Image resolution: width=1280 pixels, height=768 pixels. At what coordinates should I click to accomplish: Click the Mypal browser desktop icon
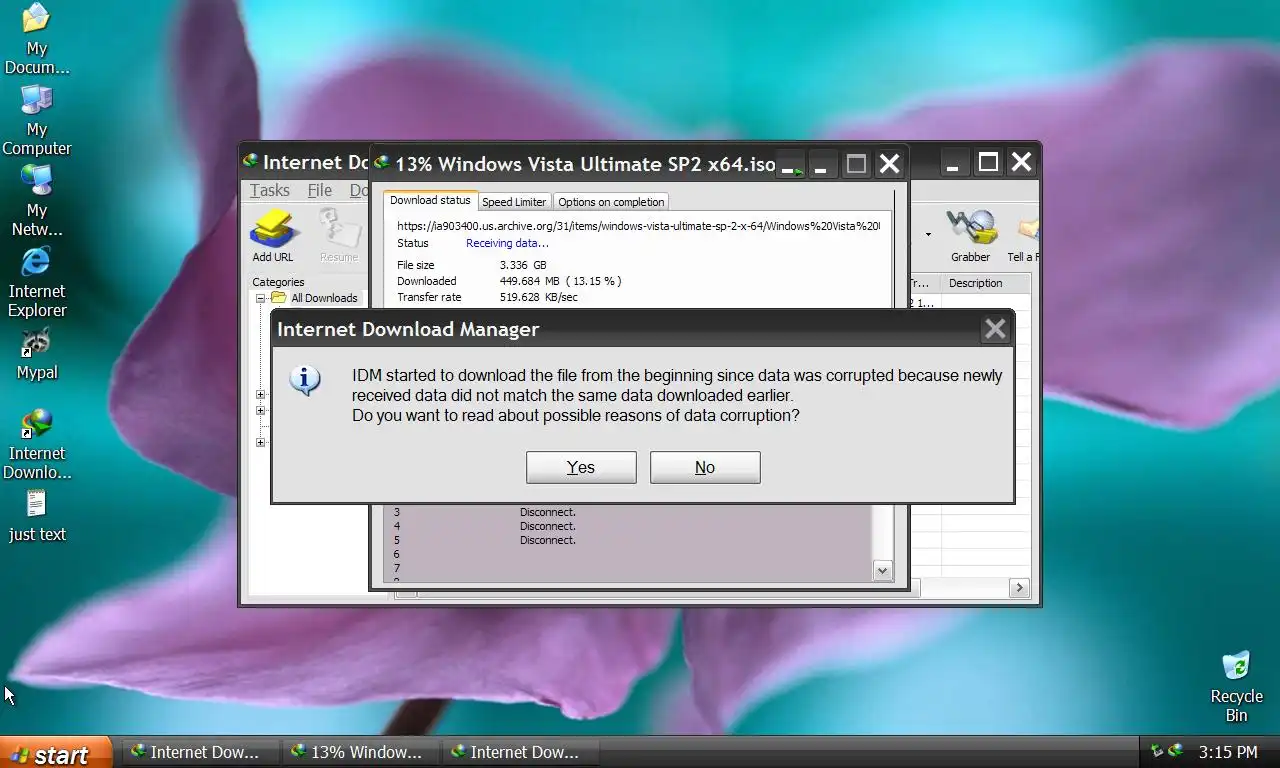click(x=37, y=355)
